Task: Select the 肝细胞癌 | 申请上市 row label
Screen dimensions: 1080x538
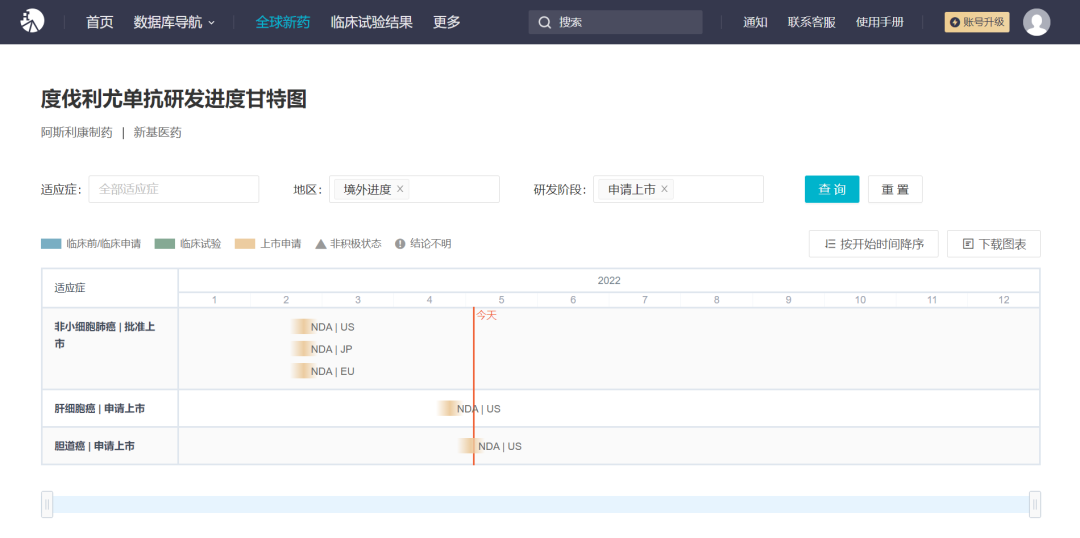Action: click(100, 408)
